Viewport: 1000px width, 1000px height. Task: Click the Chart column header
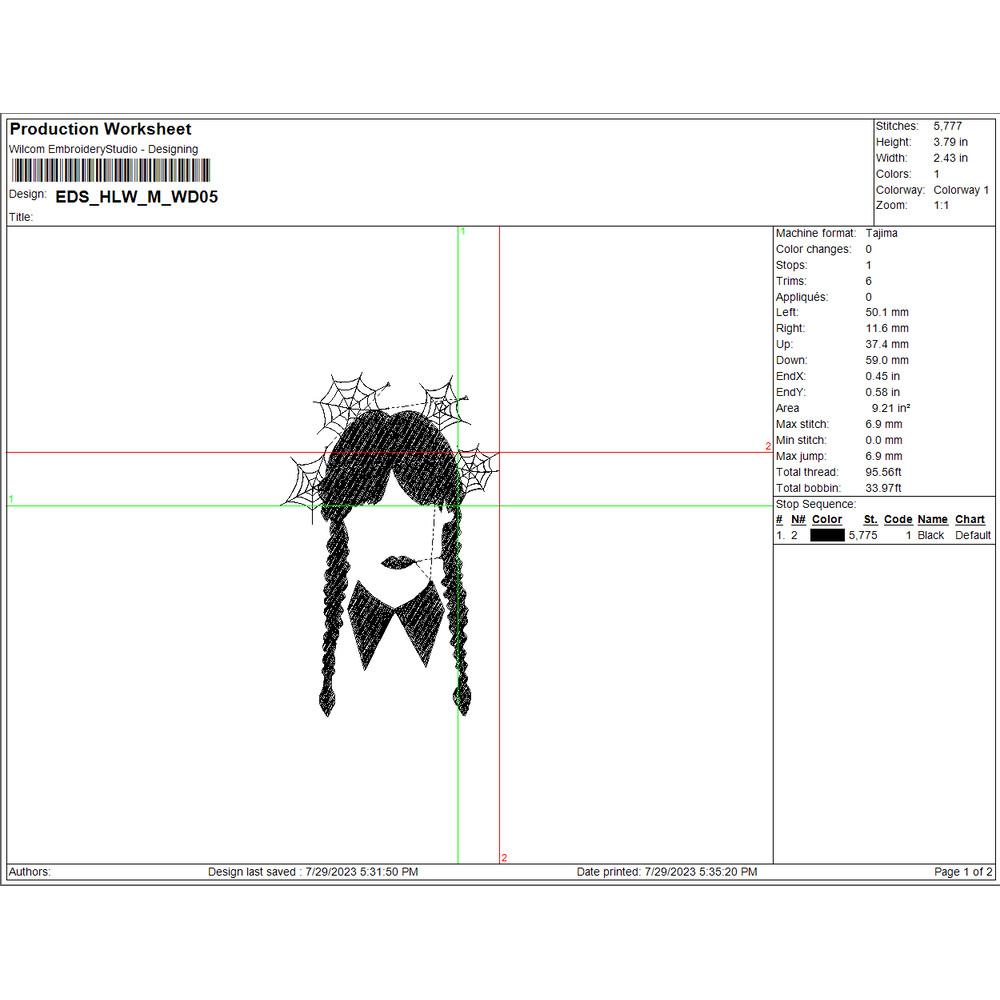[x=969, y=520]
